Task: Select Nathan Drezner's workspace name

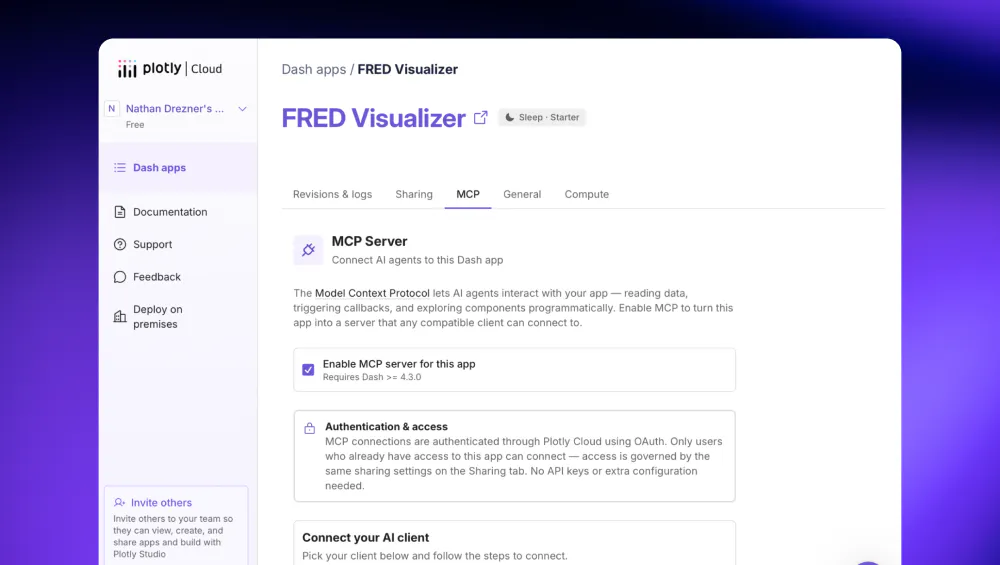Action: (175, 108)
